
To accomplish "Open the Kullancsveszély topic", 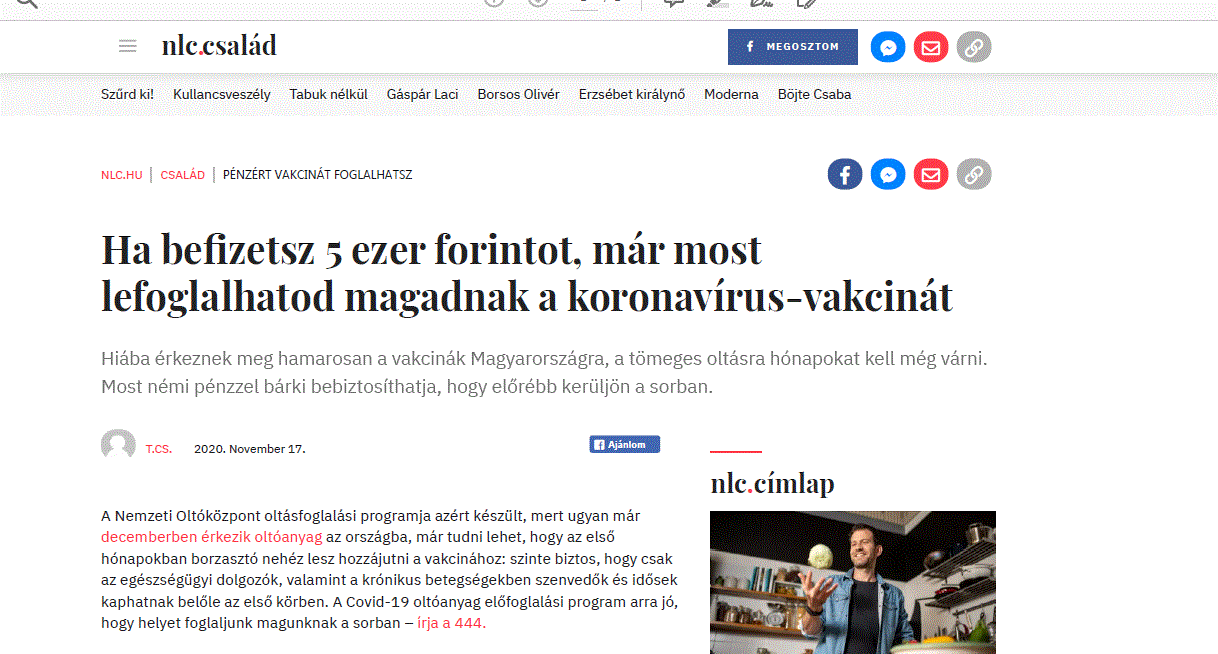I will click(x=222, y=94).
